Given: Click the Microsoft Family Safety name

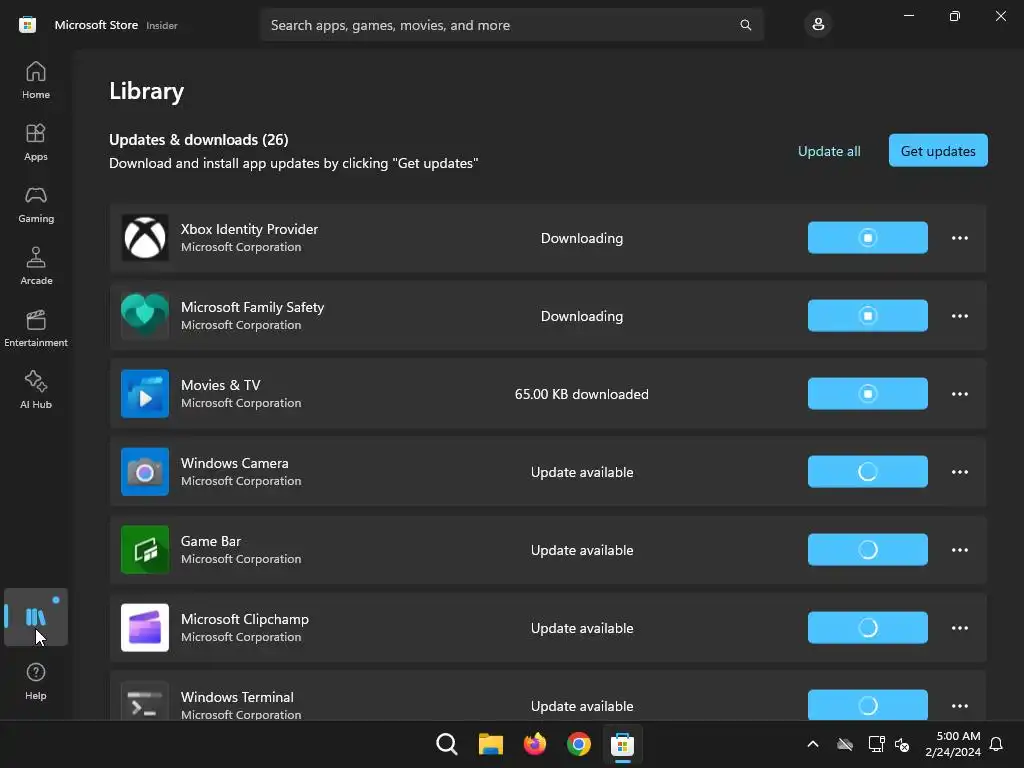Looking at the screenshot, I should coord(252,307).
